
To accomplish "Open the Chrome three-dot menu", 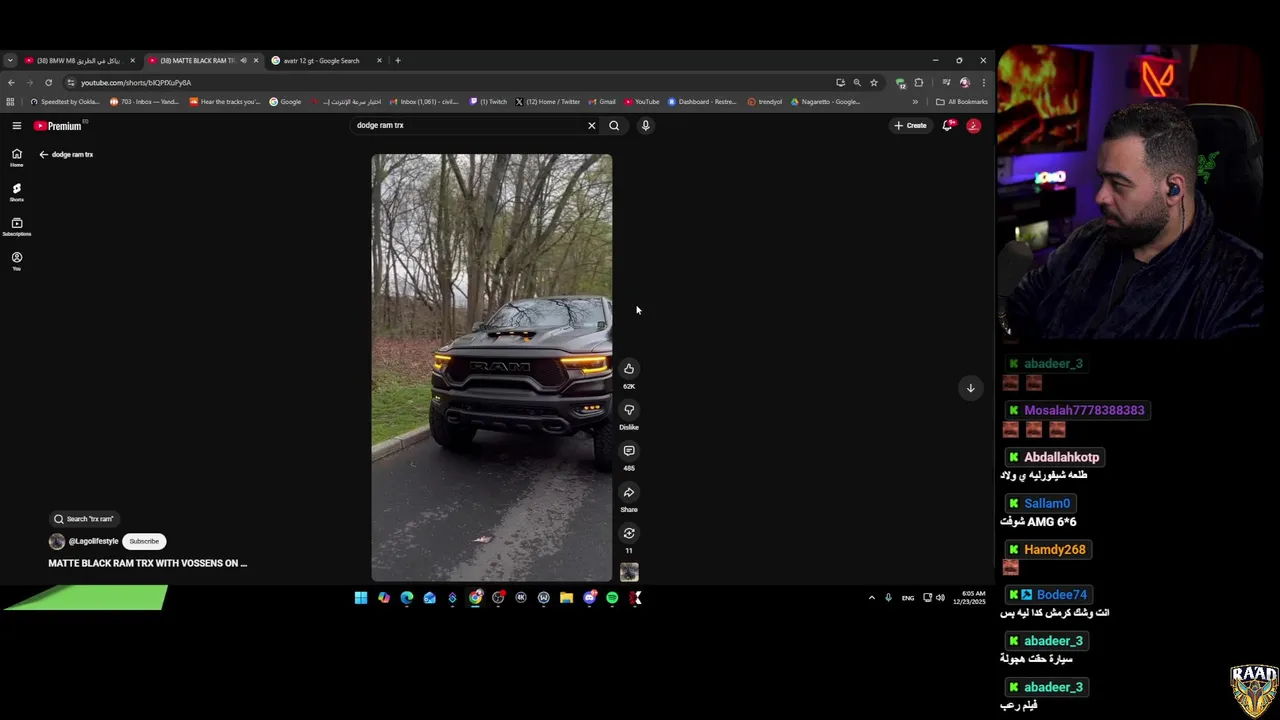I will pyautogui.click(x=983, y=82).
